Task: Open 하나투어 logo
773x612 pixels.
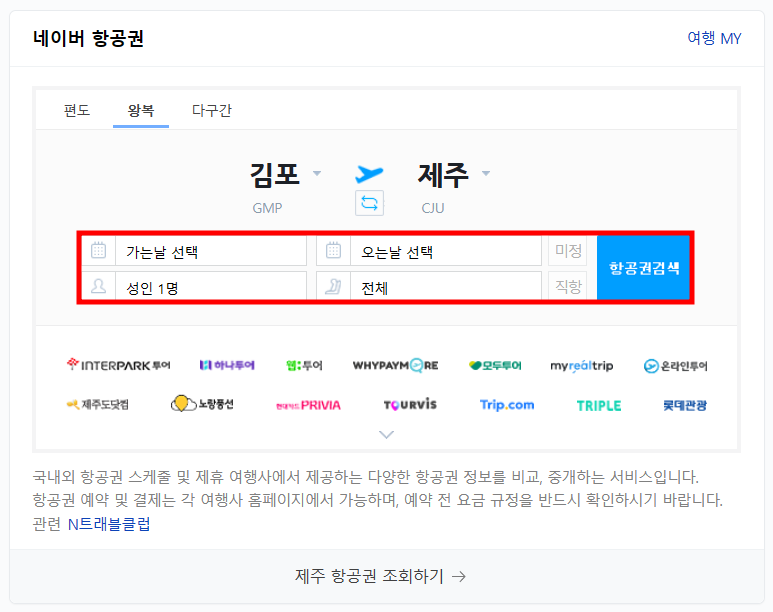Action: [x=227, y=365]
